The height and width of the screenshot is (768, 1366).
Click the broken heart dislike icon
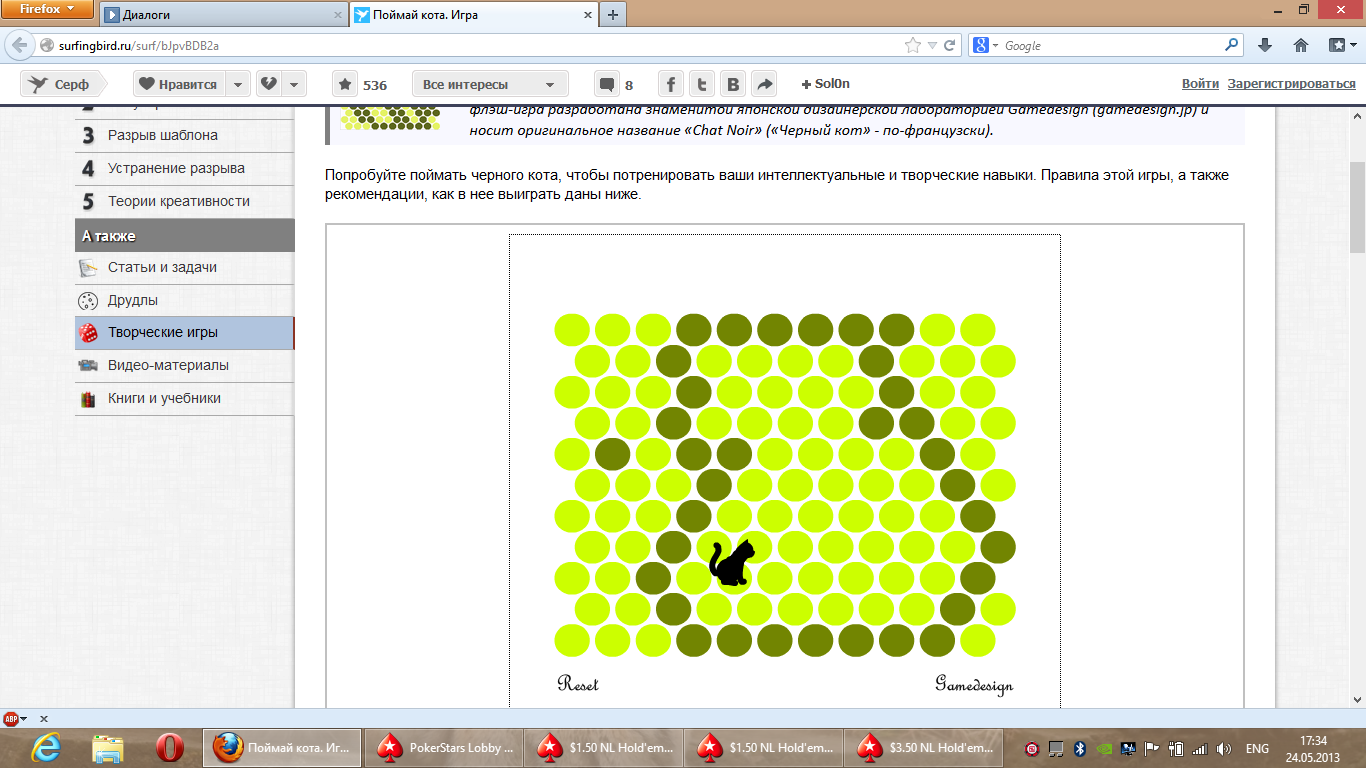(x=268, y=84)
